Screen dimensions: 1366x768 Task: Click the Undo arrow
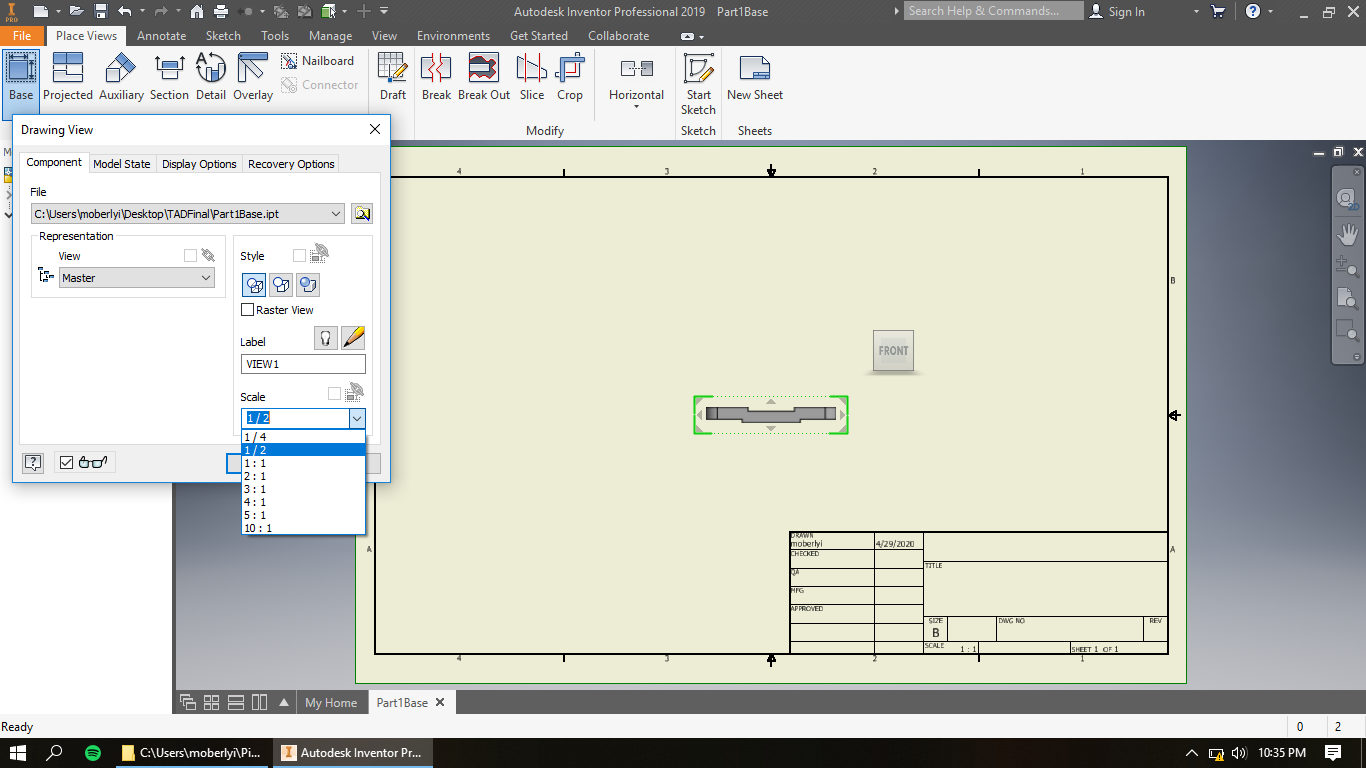pos(125,11)
